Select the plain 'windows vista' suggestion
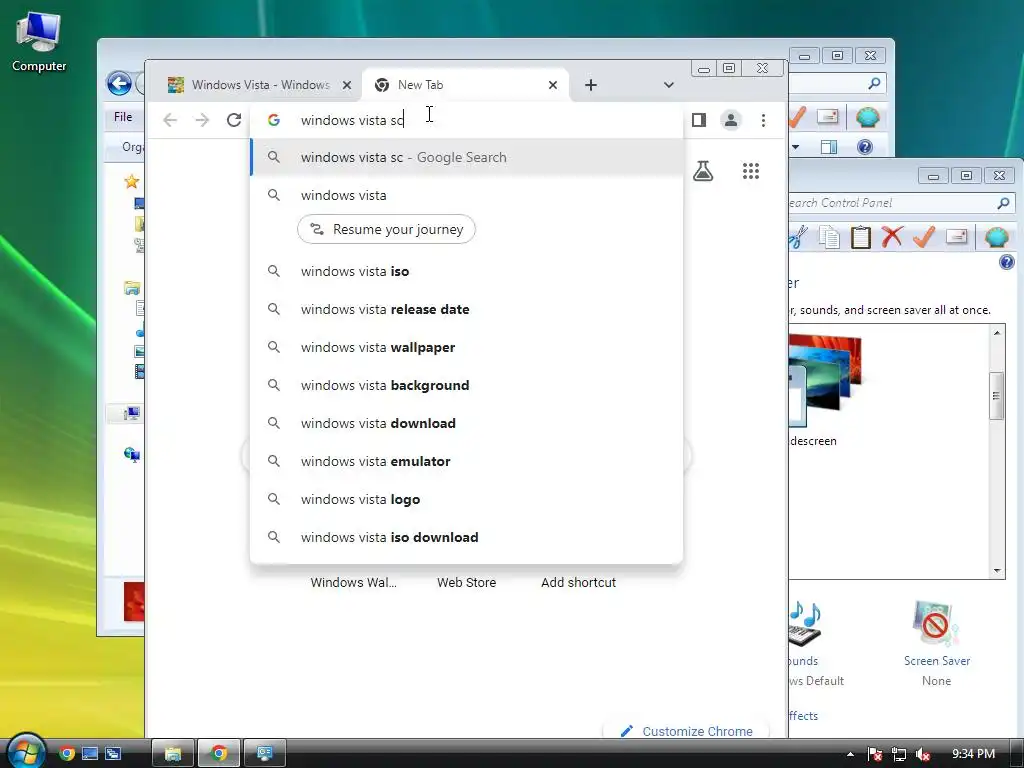This screenshot has height=768, width=1024. coord(466,195)
